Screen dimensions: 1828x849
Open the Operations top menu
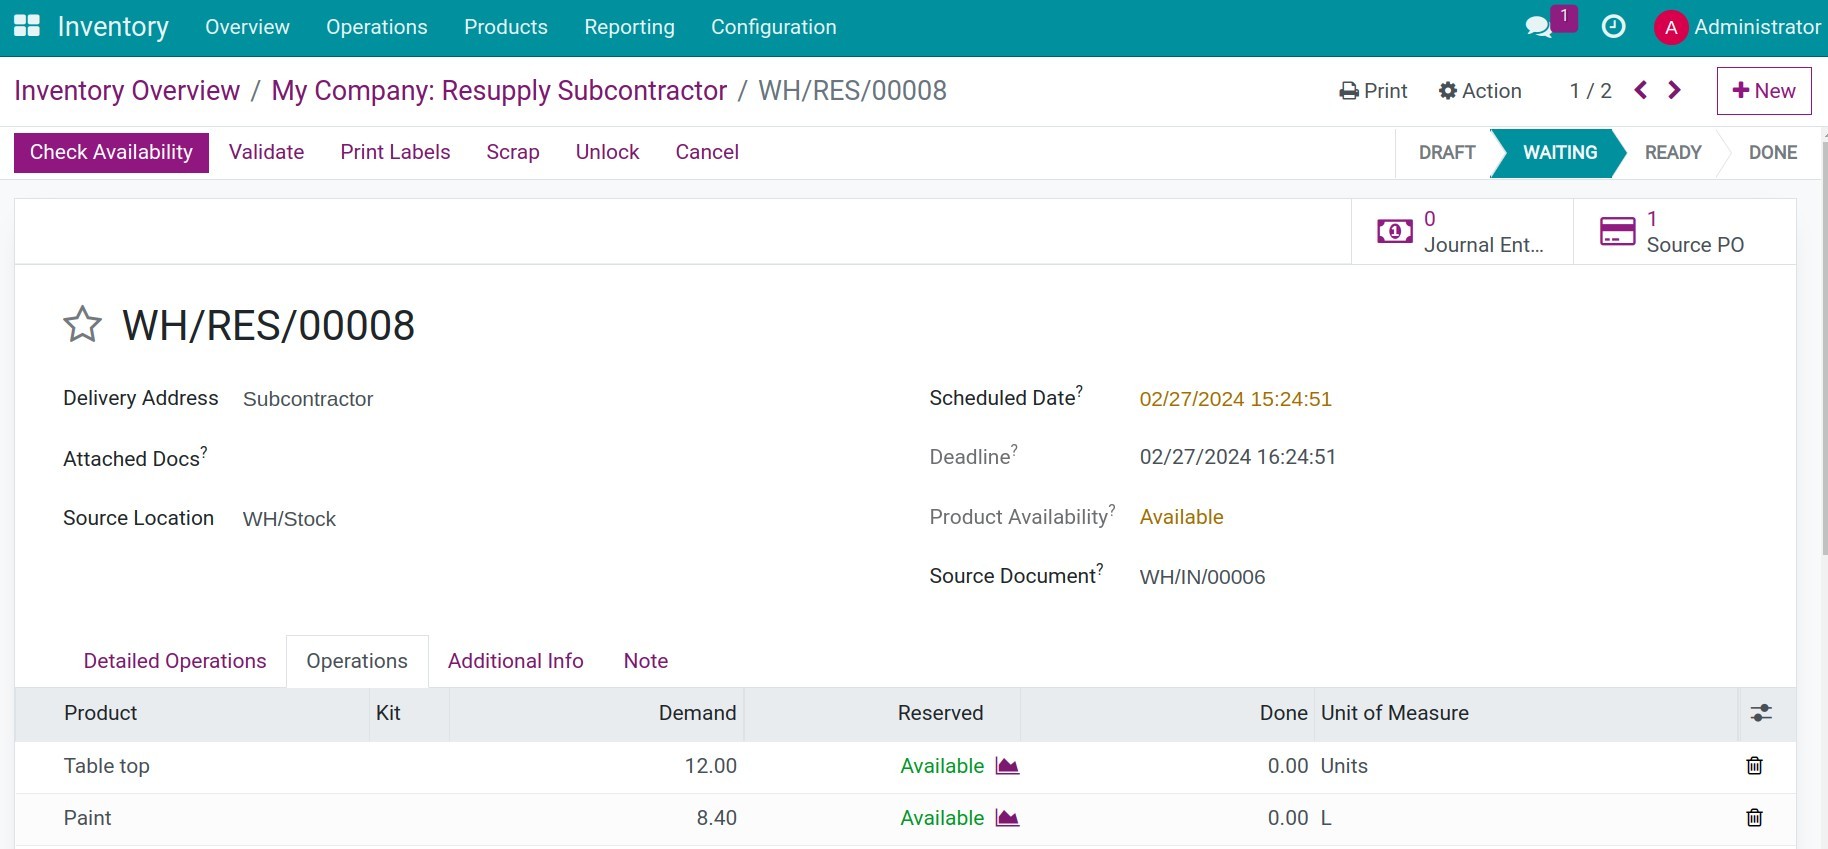click(x=377, y=27)
